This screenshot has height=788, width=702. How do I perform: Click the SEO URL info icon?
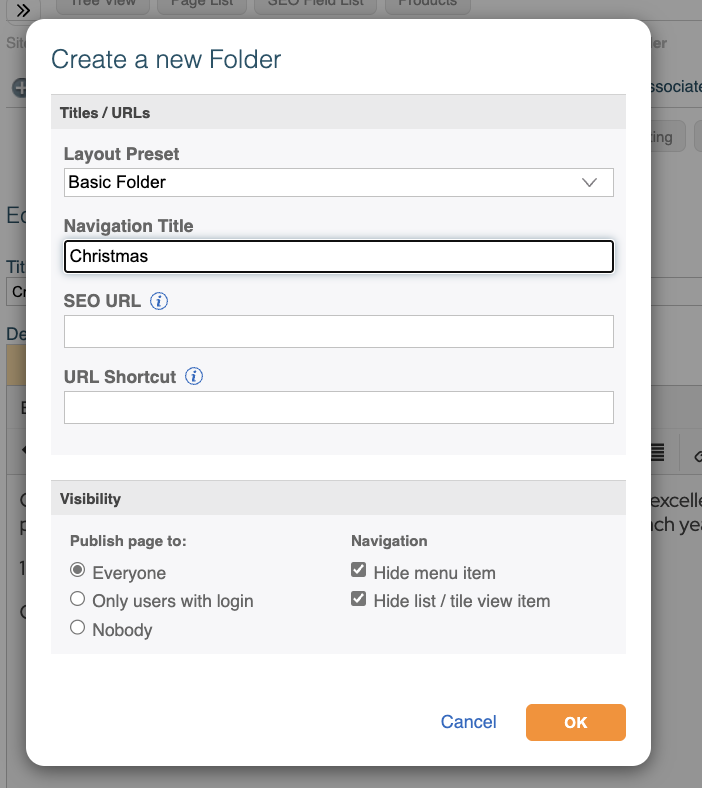click(x=158, y=301)
